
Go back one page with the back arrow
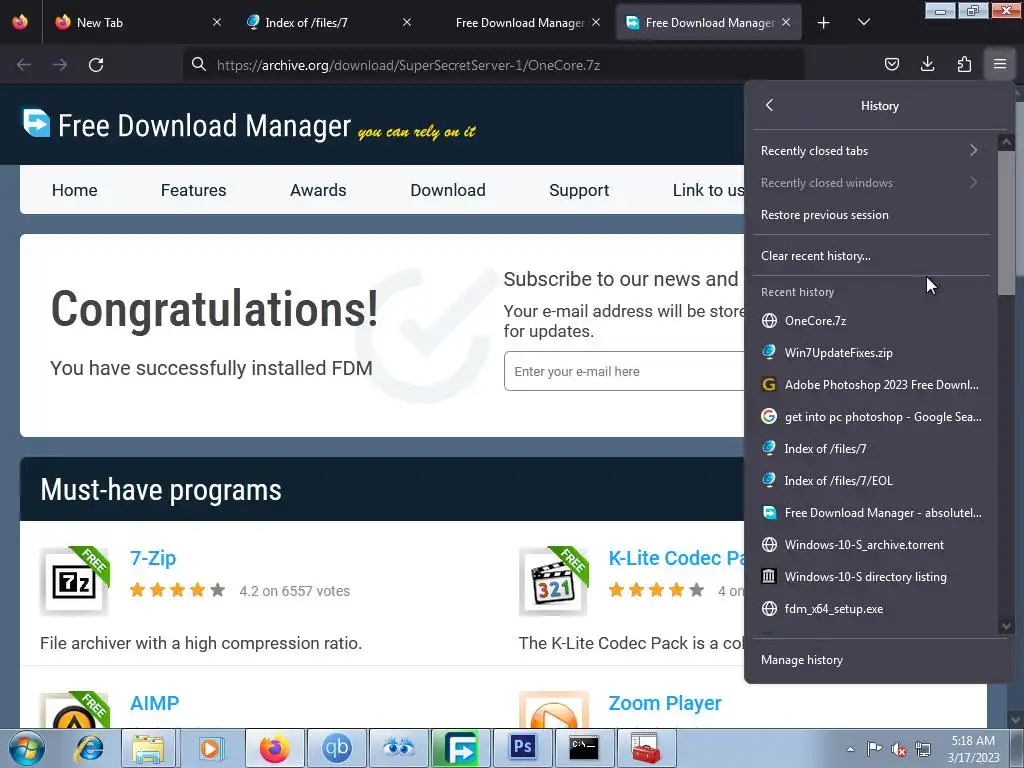(x=24, y=65)
